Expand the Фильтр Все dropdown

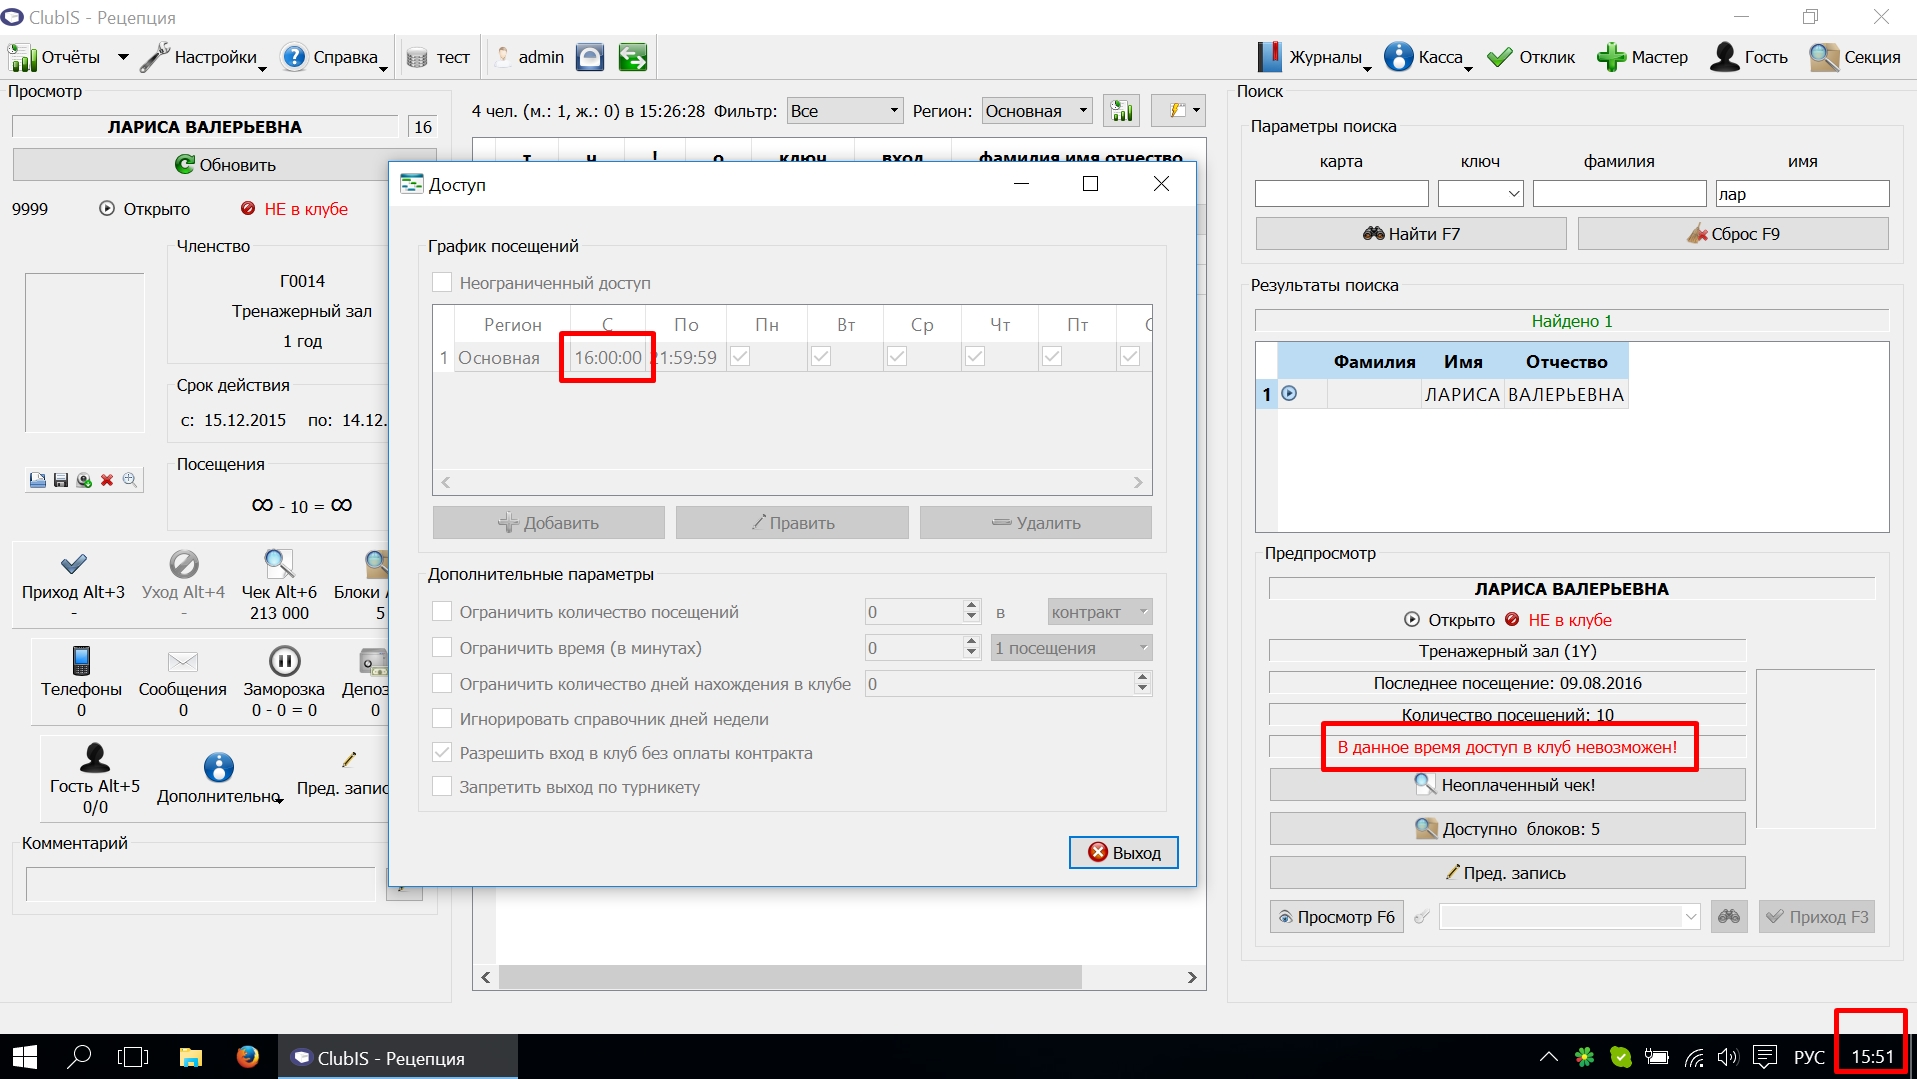[x=845, y=111]
